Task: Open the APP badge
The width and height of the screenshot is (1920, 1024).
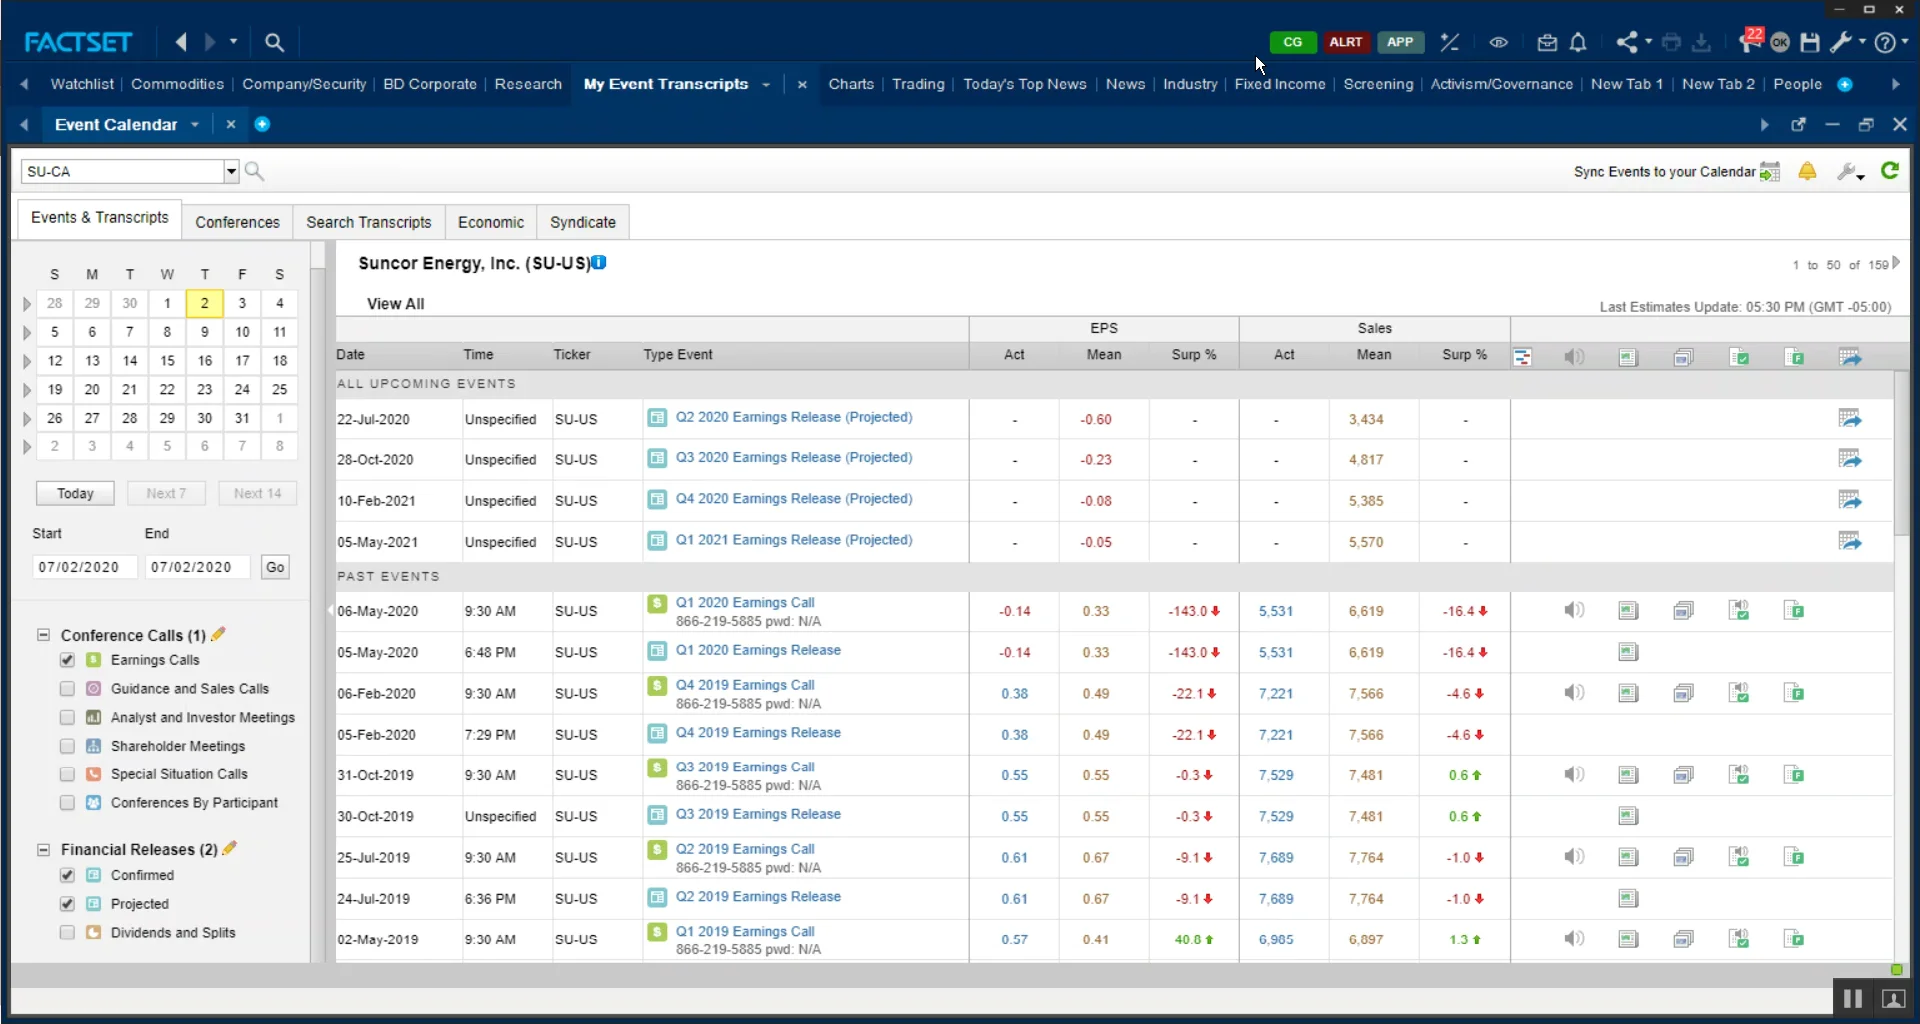Action: pos(1400,42)
